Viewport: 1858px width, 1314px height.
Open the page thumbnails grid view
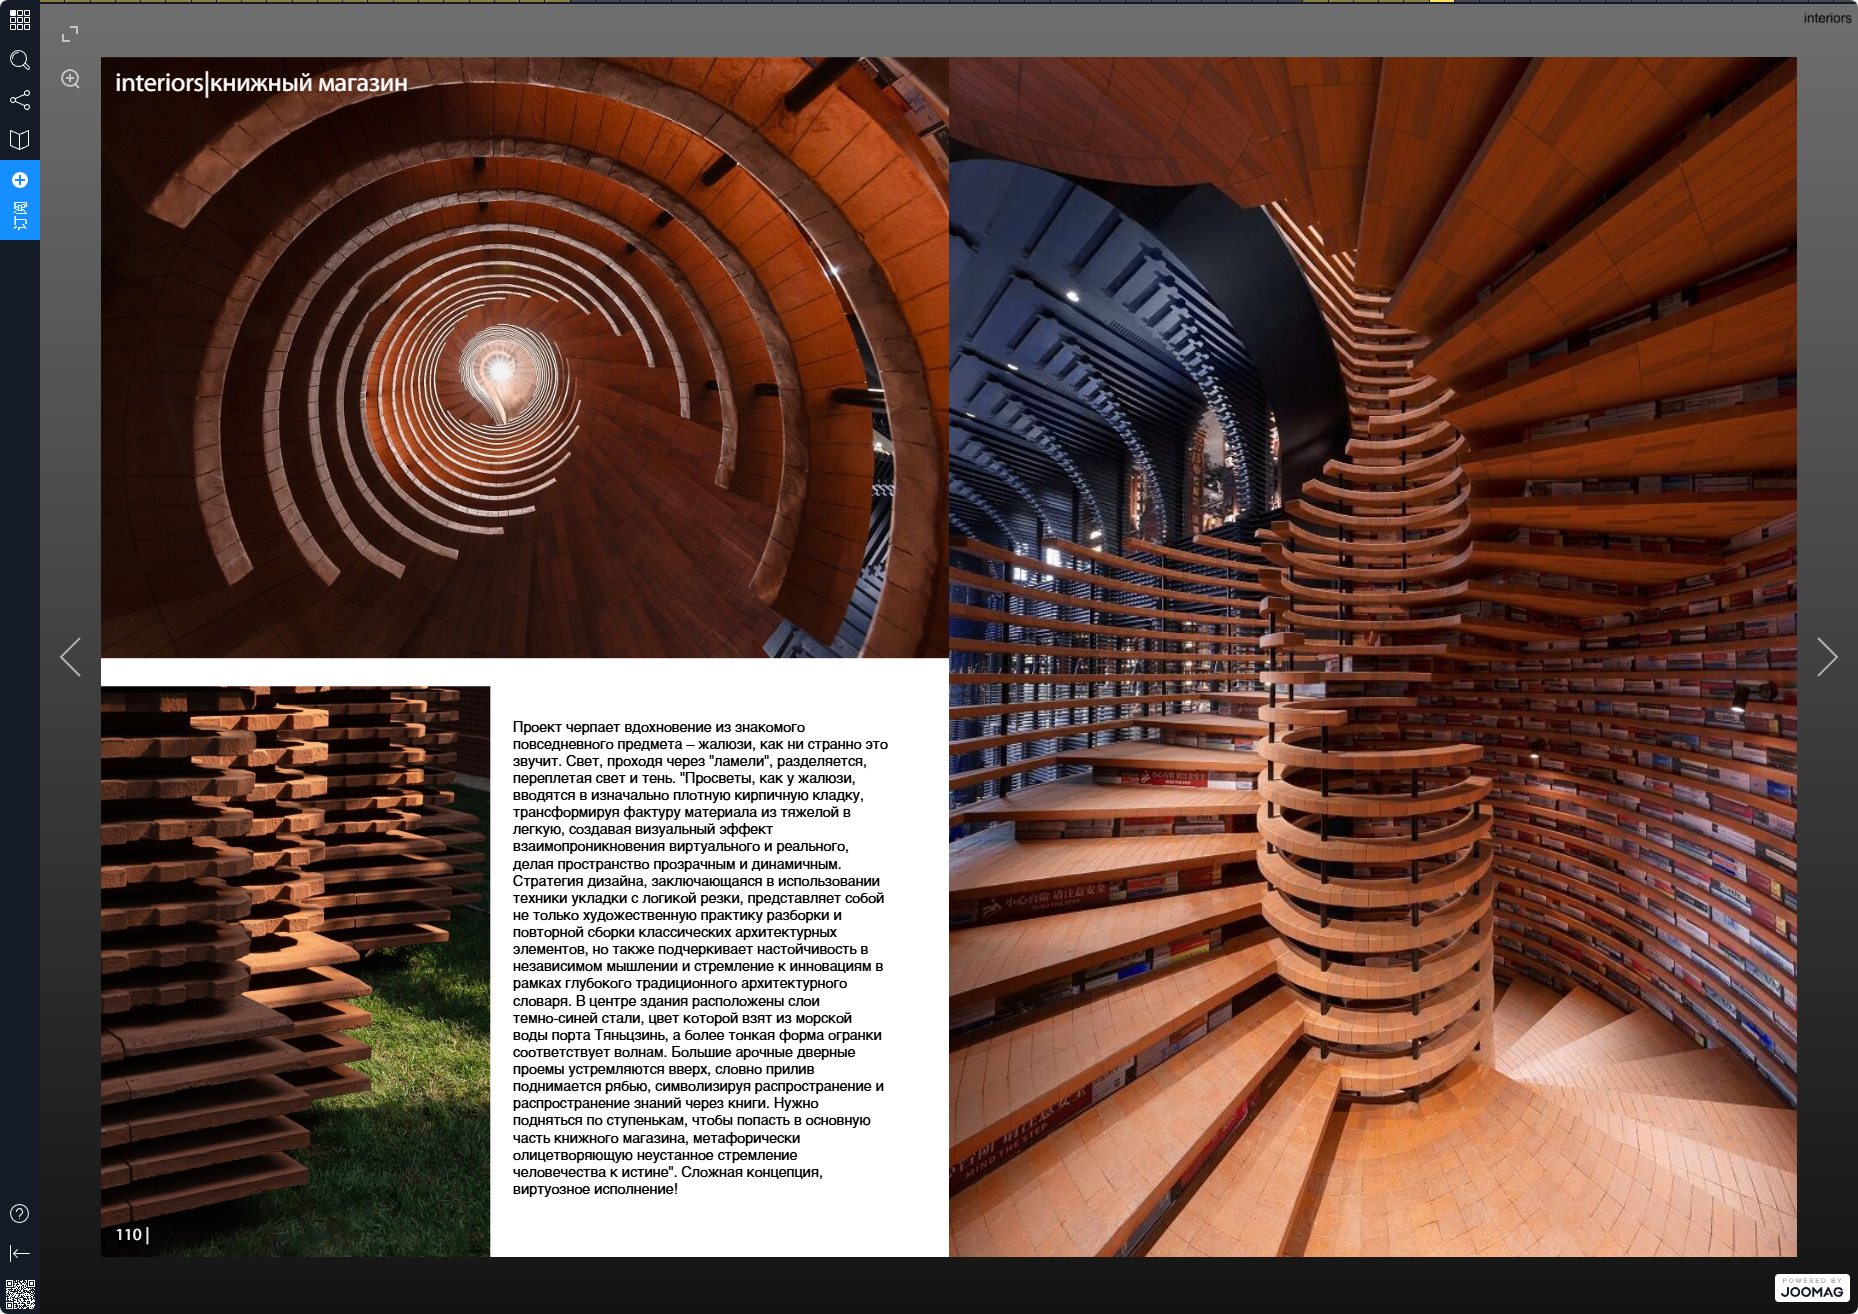tap(20, 20)
